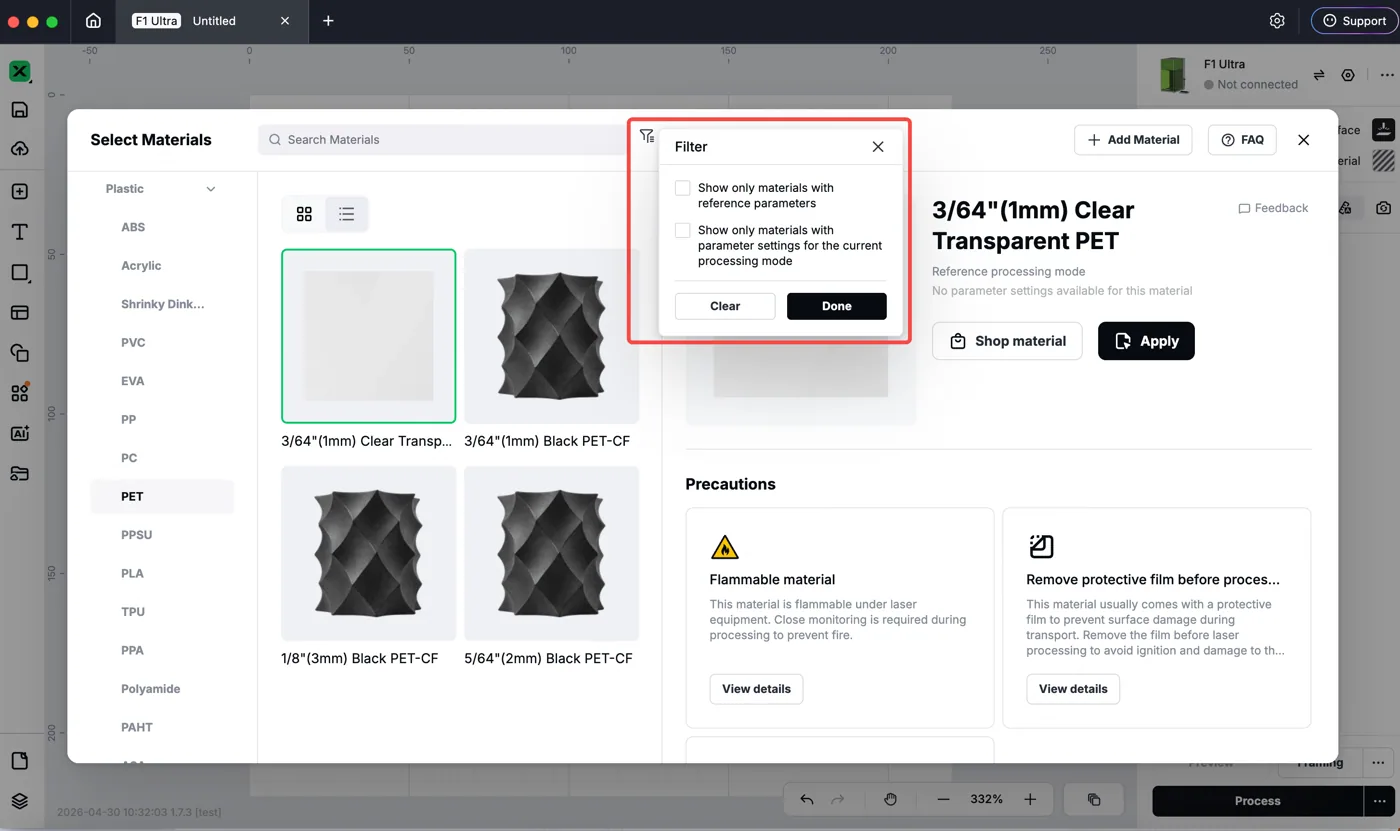The width and height of the screenshot is (1400, 831).
Task: Open the more options next to Framing
Action: [x=1378, y=763]
